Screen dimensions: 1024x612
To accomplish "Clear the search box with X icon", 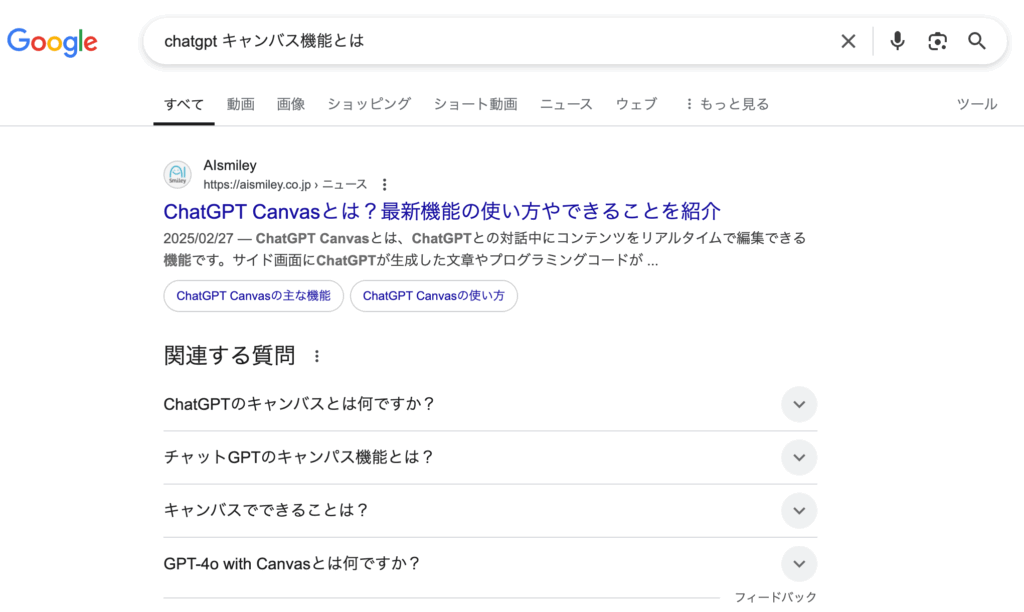I will click(848, 41).
